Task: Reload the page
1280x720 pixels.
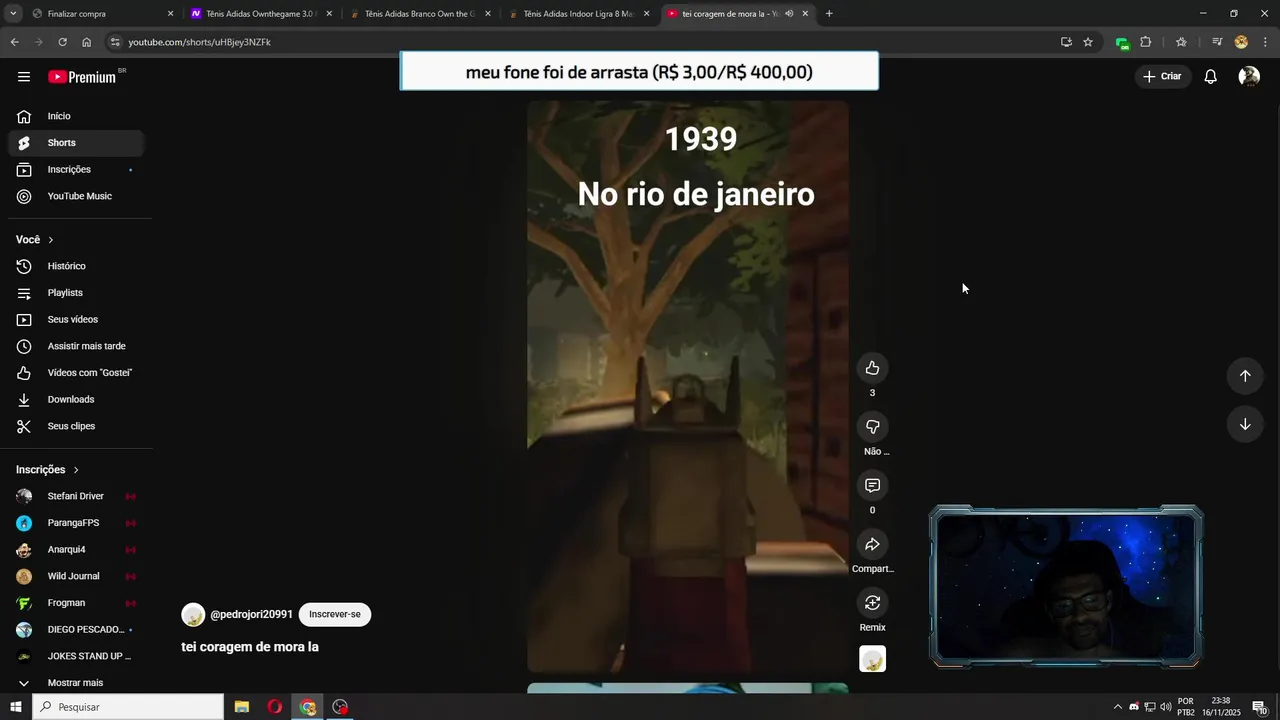Action: (62, 42)
